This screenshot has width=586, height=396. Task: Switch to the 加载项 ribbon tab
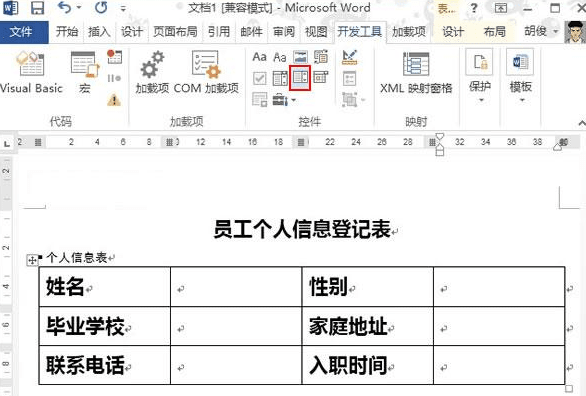(x=409, y=31)
